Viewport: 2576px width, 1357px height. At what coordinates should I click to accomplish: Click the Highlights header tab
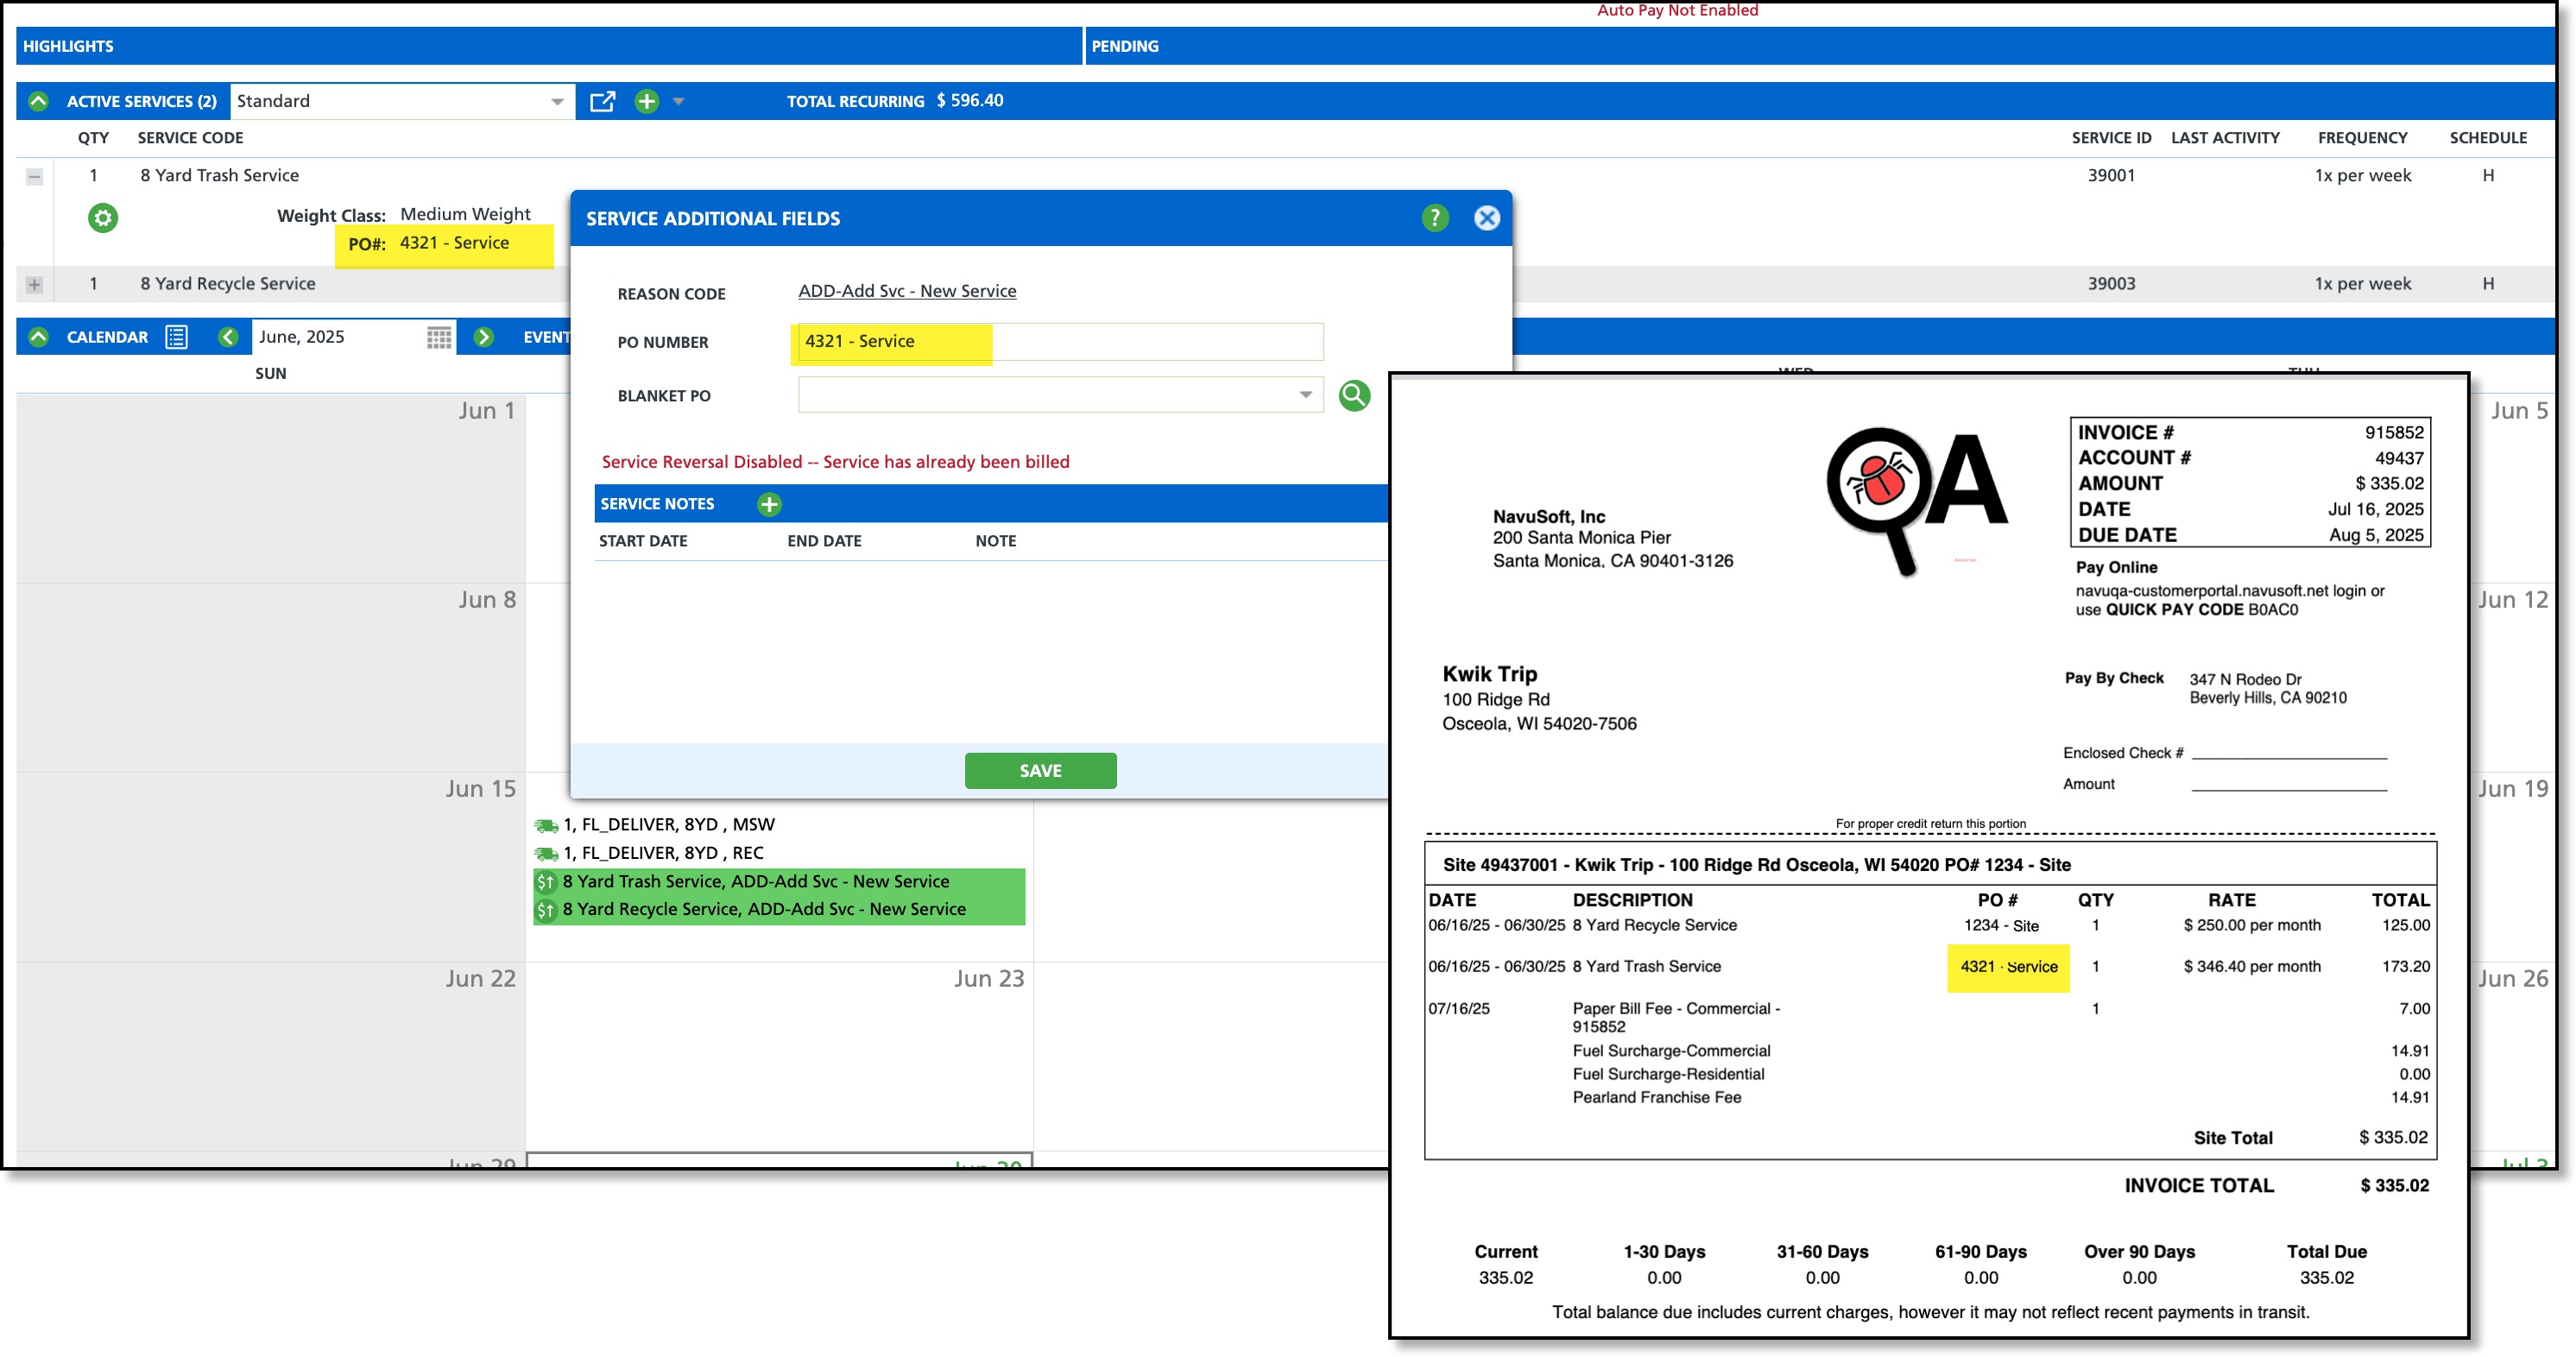pyautogui.click(x=68, y=46)
